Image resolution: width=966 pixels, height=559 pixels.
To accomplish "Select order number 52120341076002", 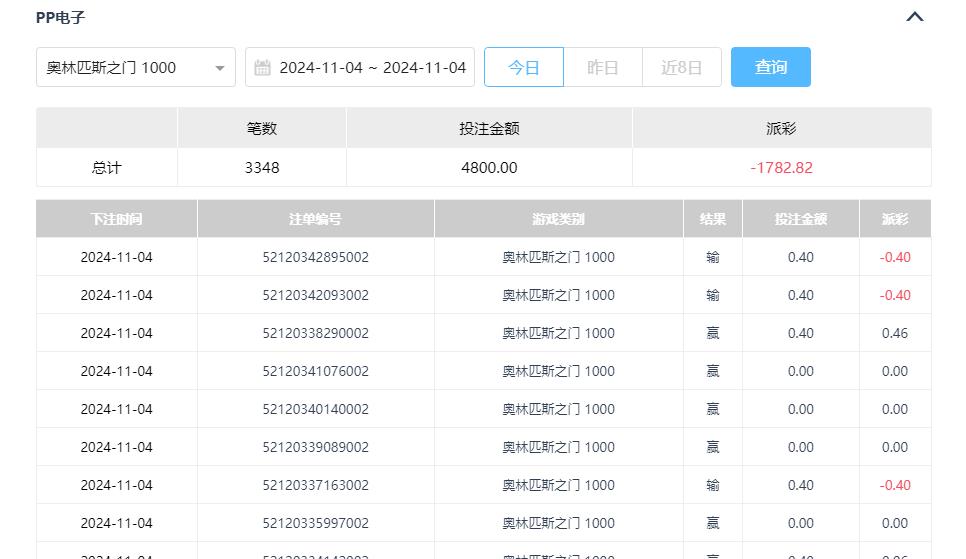I will [315, 371].
